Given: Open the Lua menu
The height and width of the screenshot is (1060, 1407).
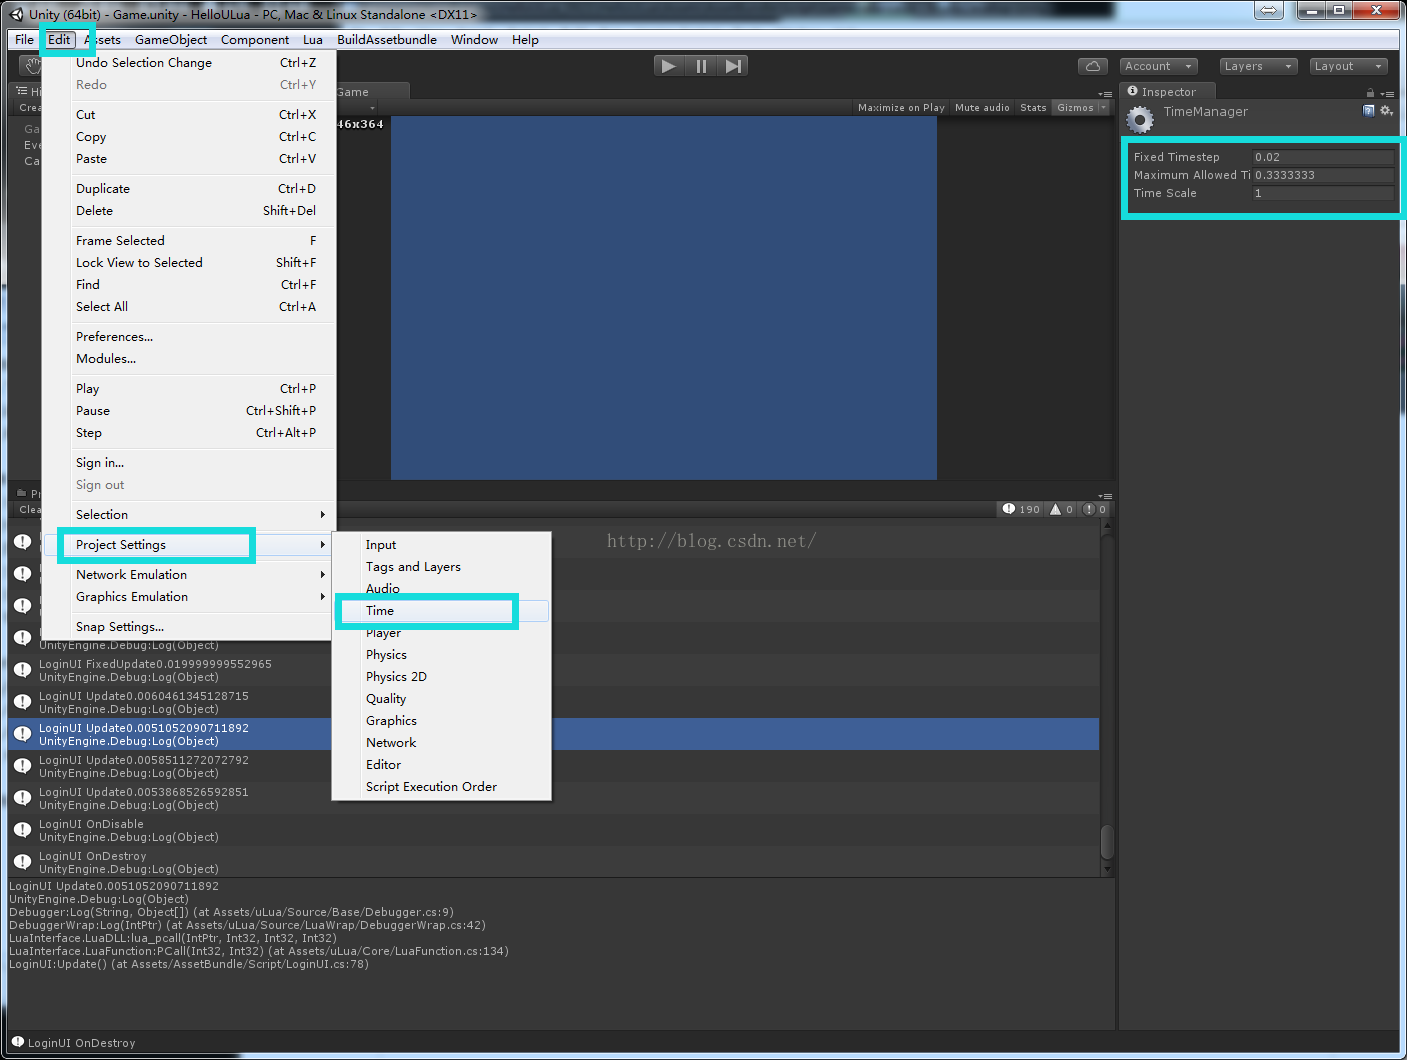Looking at the screenshot, I should [313, 40].
